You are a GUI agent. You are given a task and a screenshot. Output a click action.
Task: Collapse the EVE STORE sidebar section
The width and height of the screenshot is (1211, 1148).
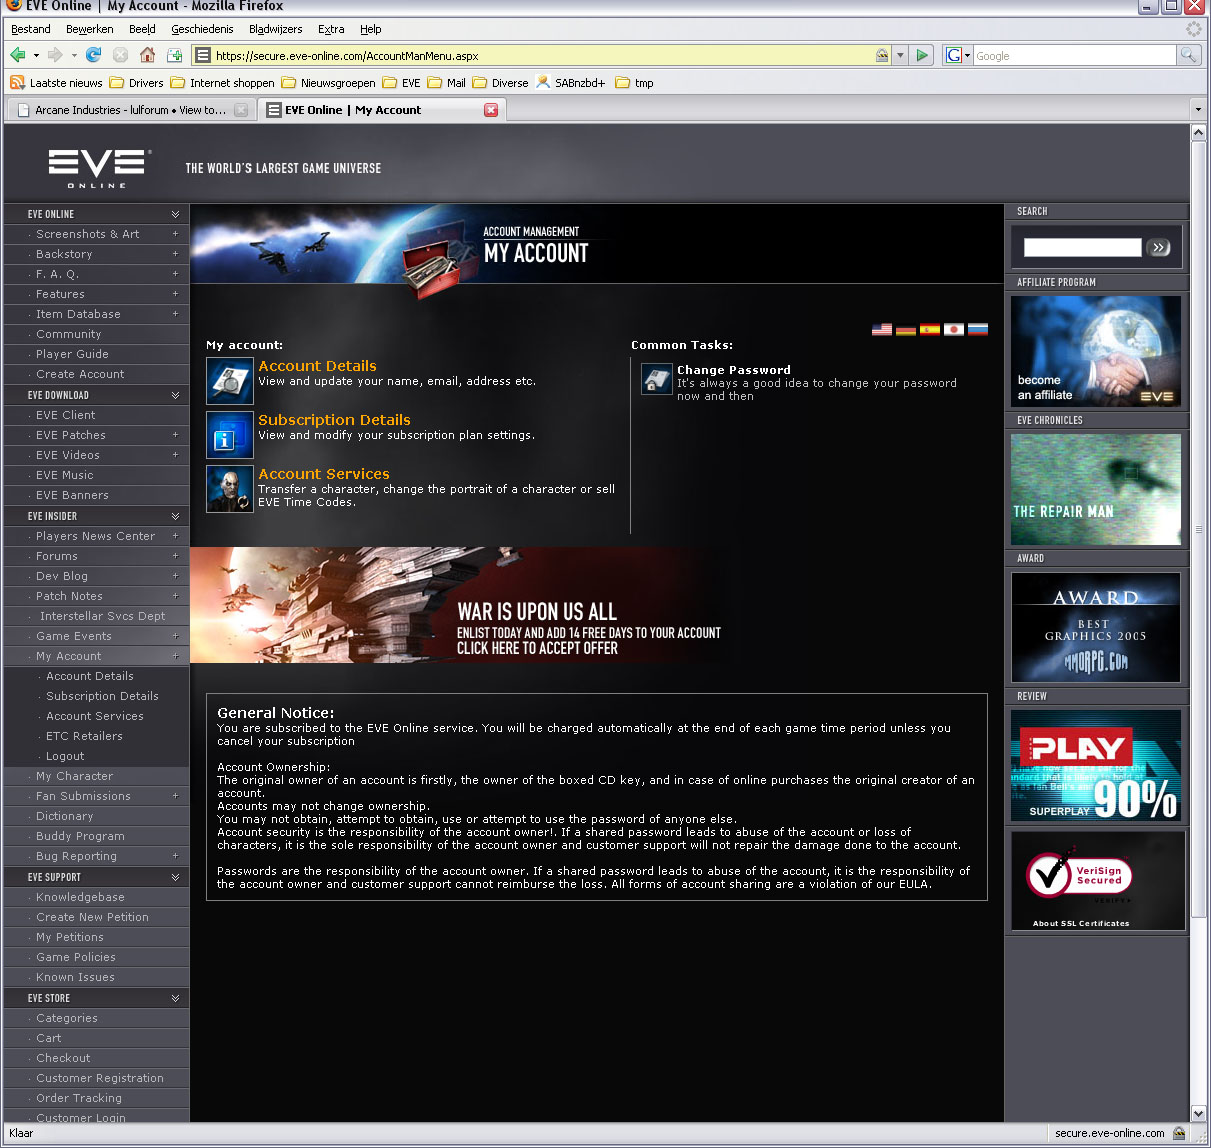175,998
